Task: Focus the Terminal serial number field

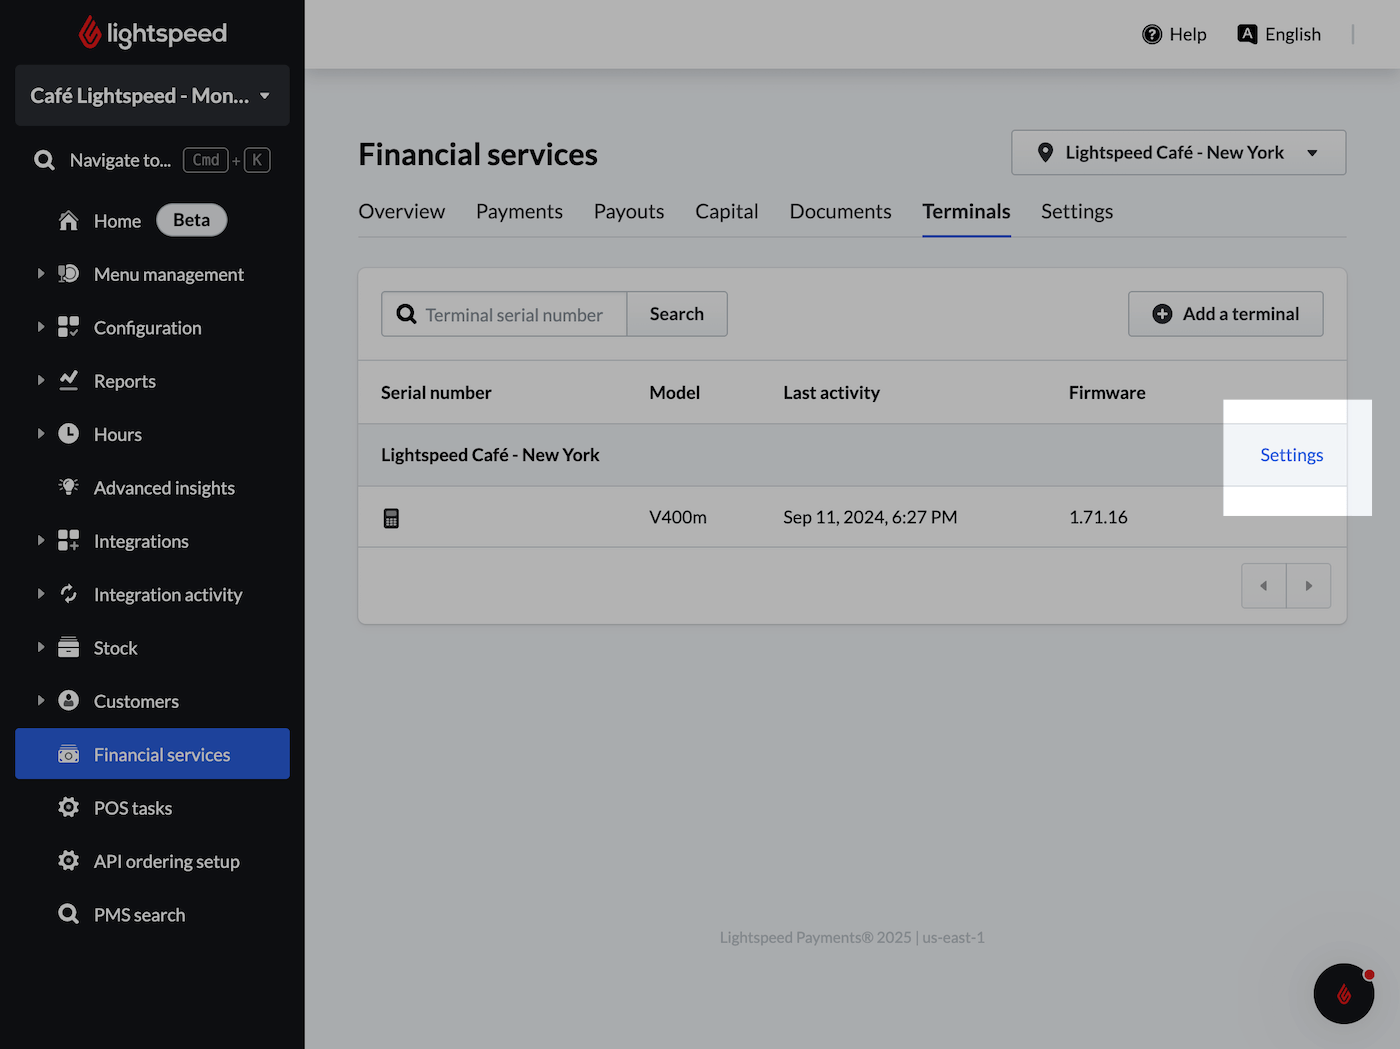Action: click(x=513, y=315)
